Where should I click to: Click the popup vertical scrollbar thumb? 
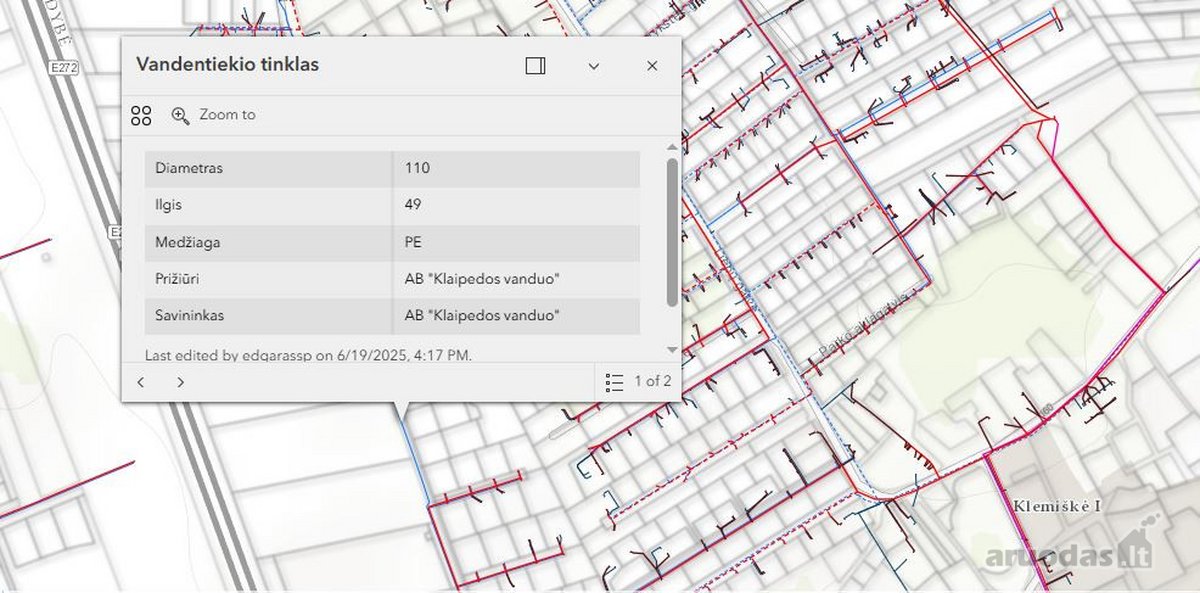coord(672,232)
